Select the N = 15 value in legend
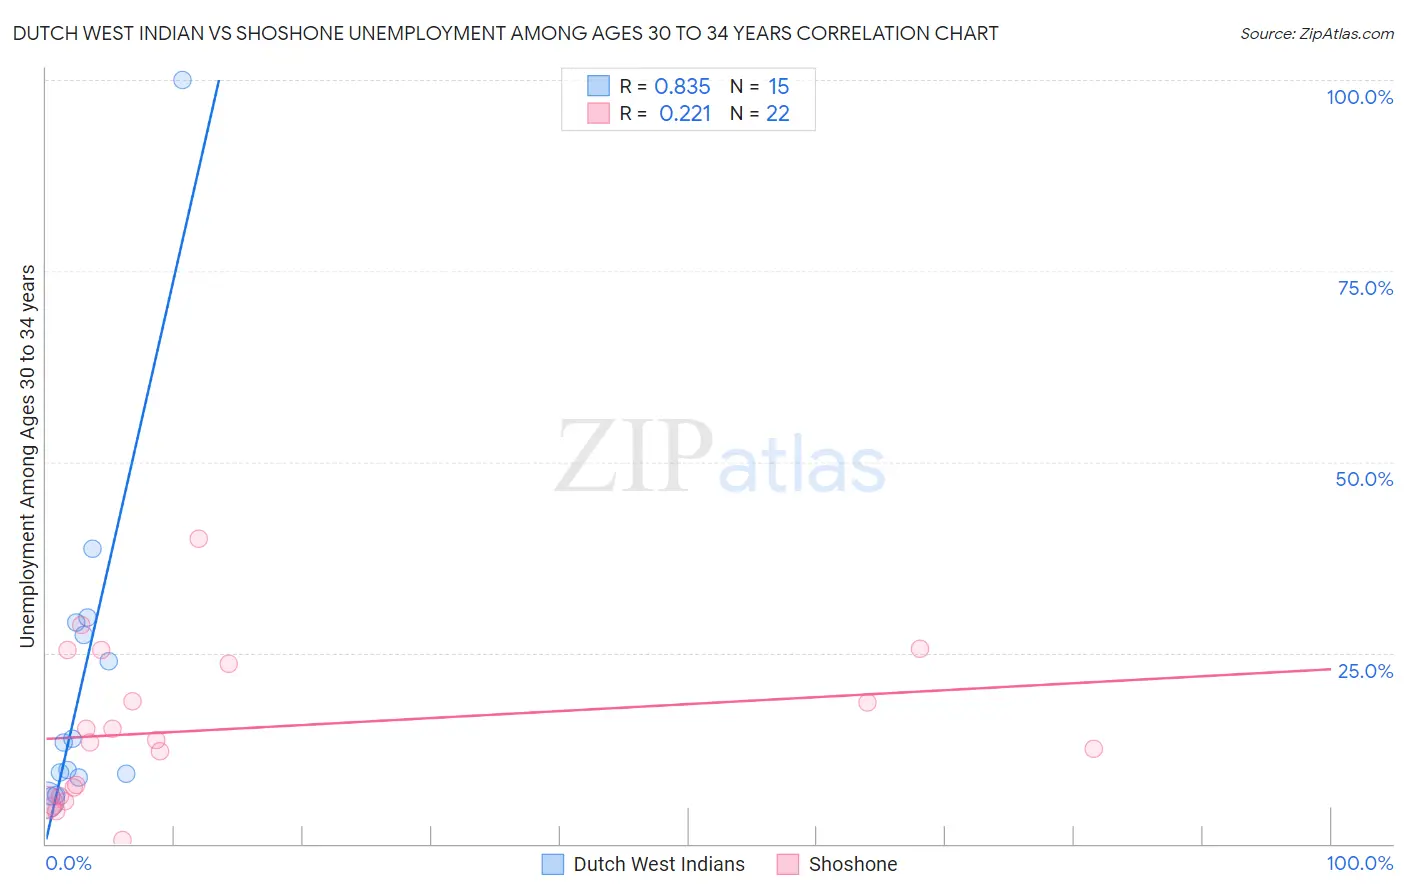 (760, 86)
